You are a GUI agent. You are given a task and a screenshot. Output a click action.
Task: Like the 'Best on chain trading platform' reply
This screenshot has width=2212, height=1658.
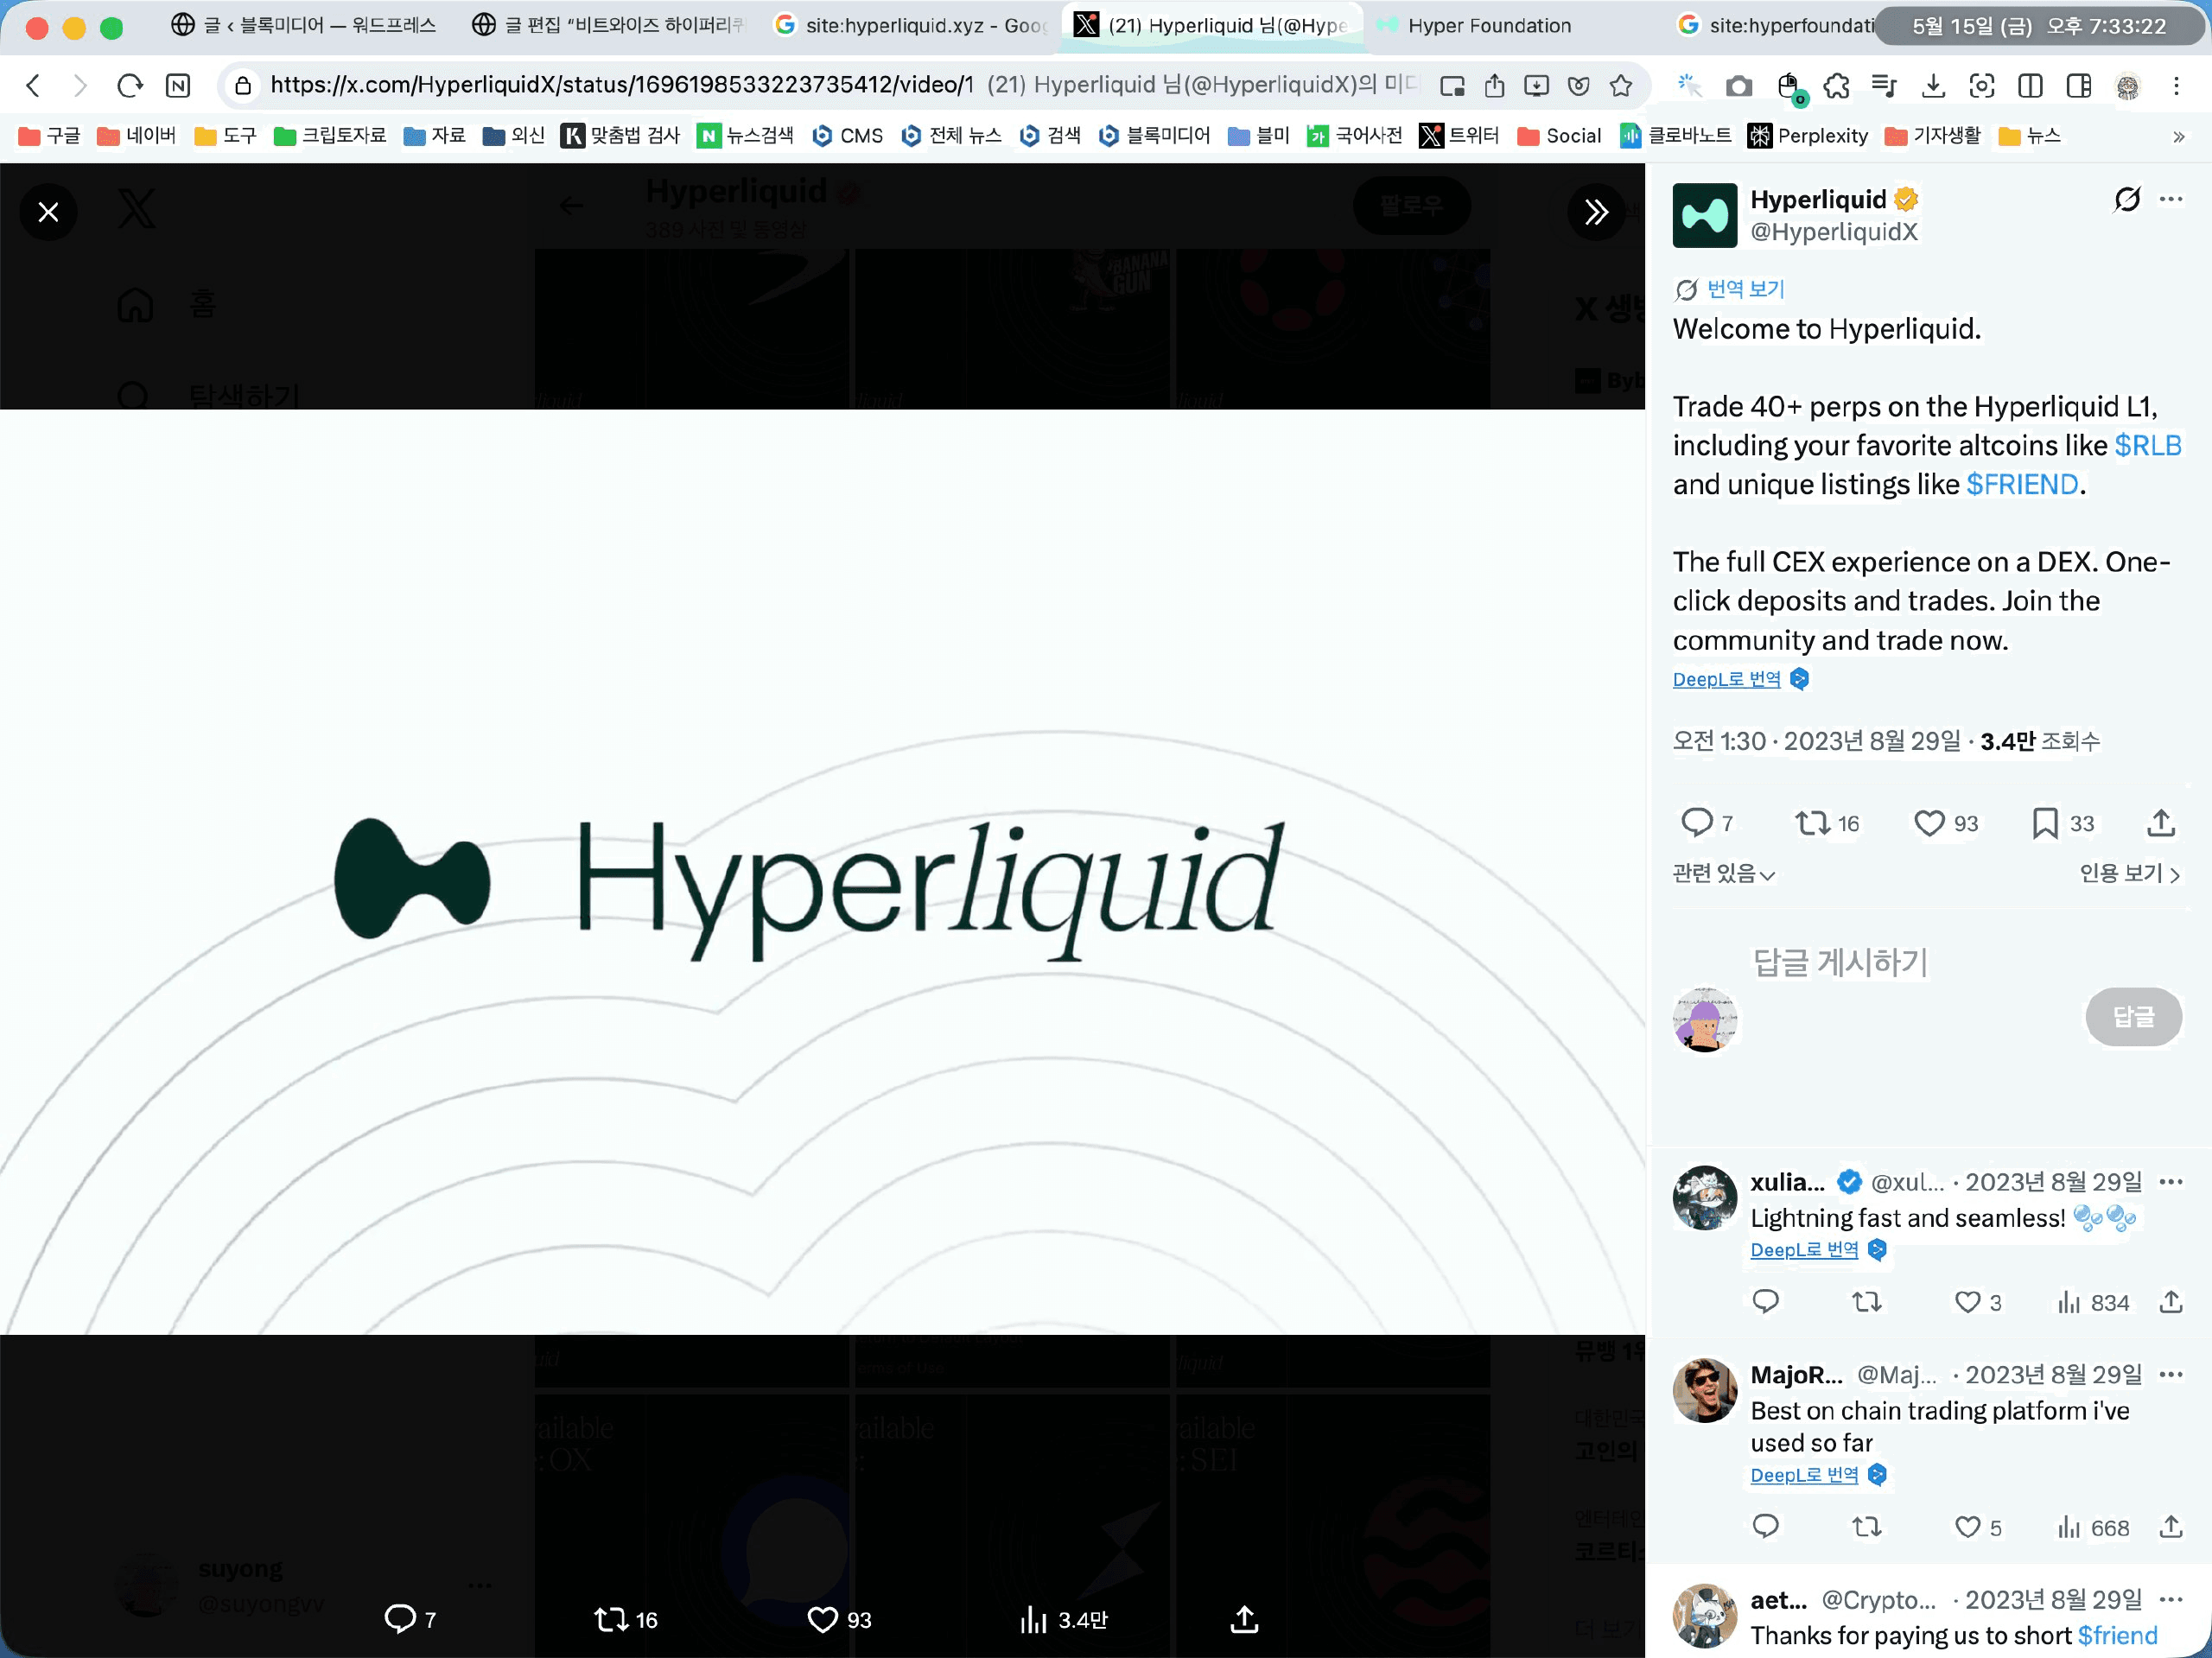1977,1527
